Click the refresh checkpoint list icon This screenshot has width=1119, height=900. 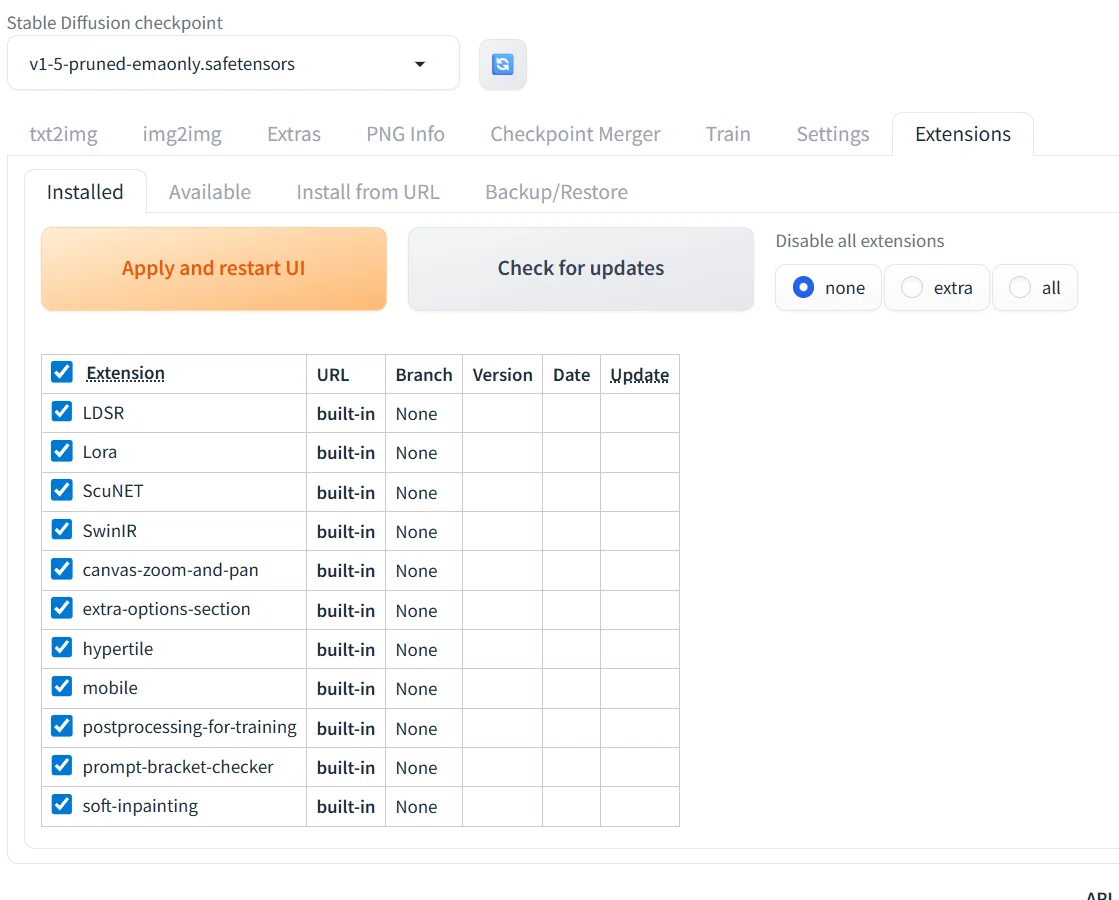[x=502, y=64]
